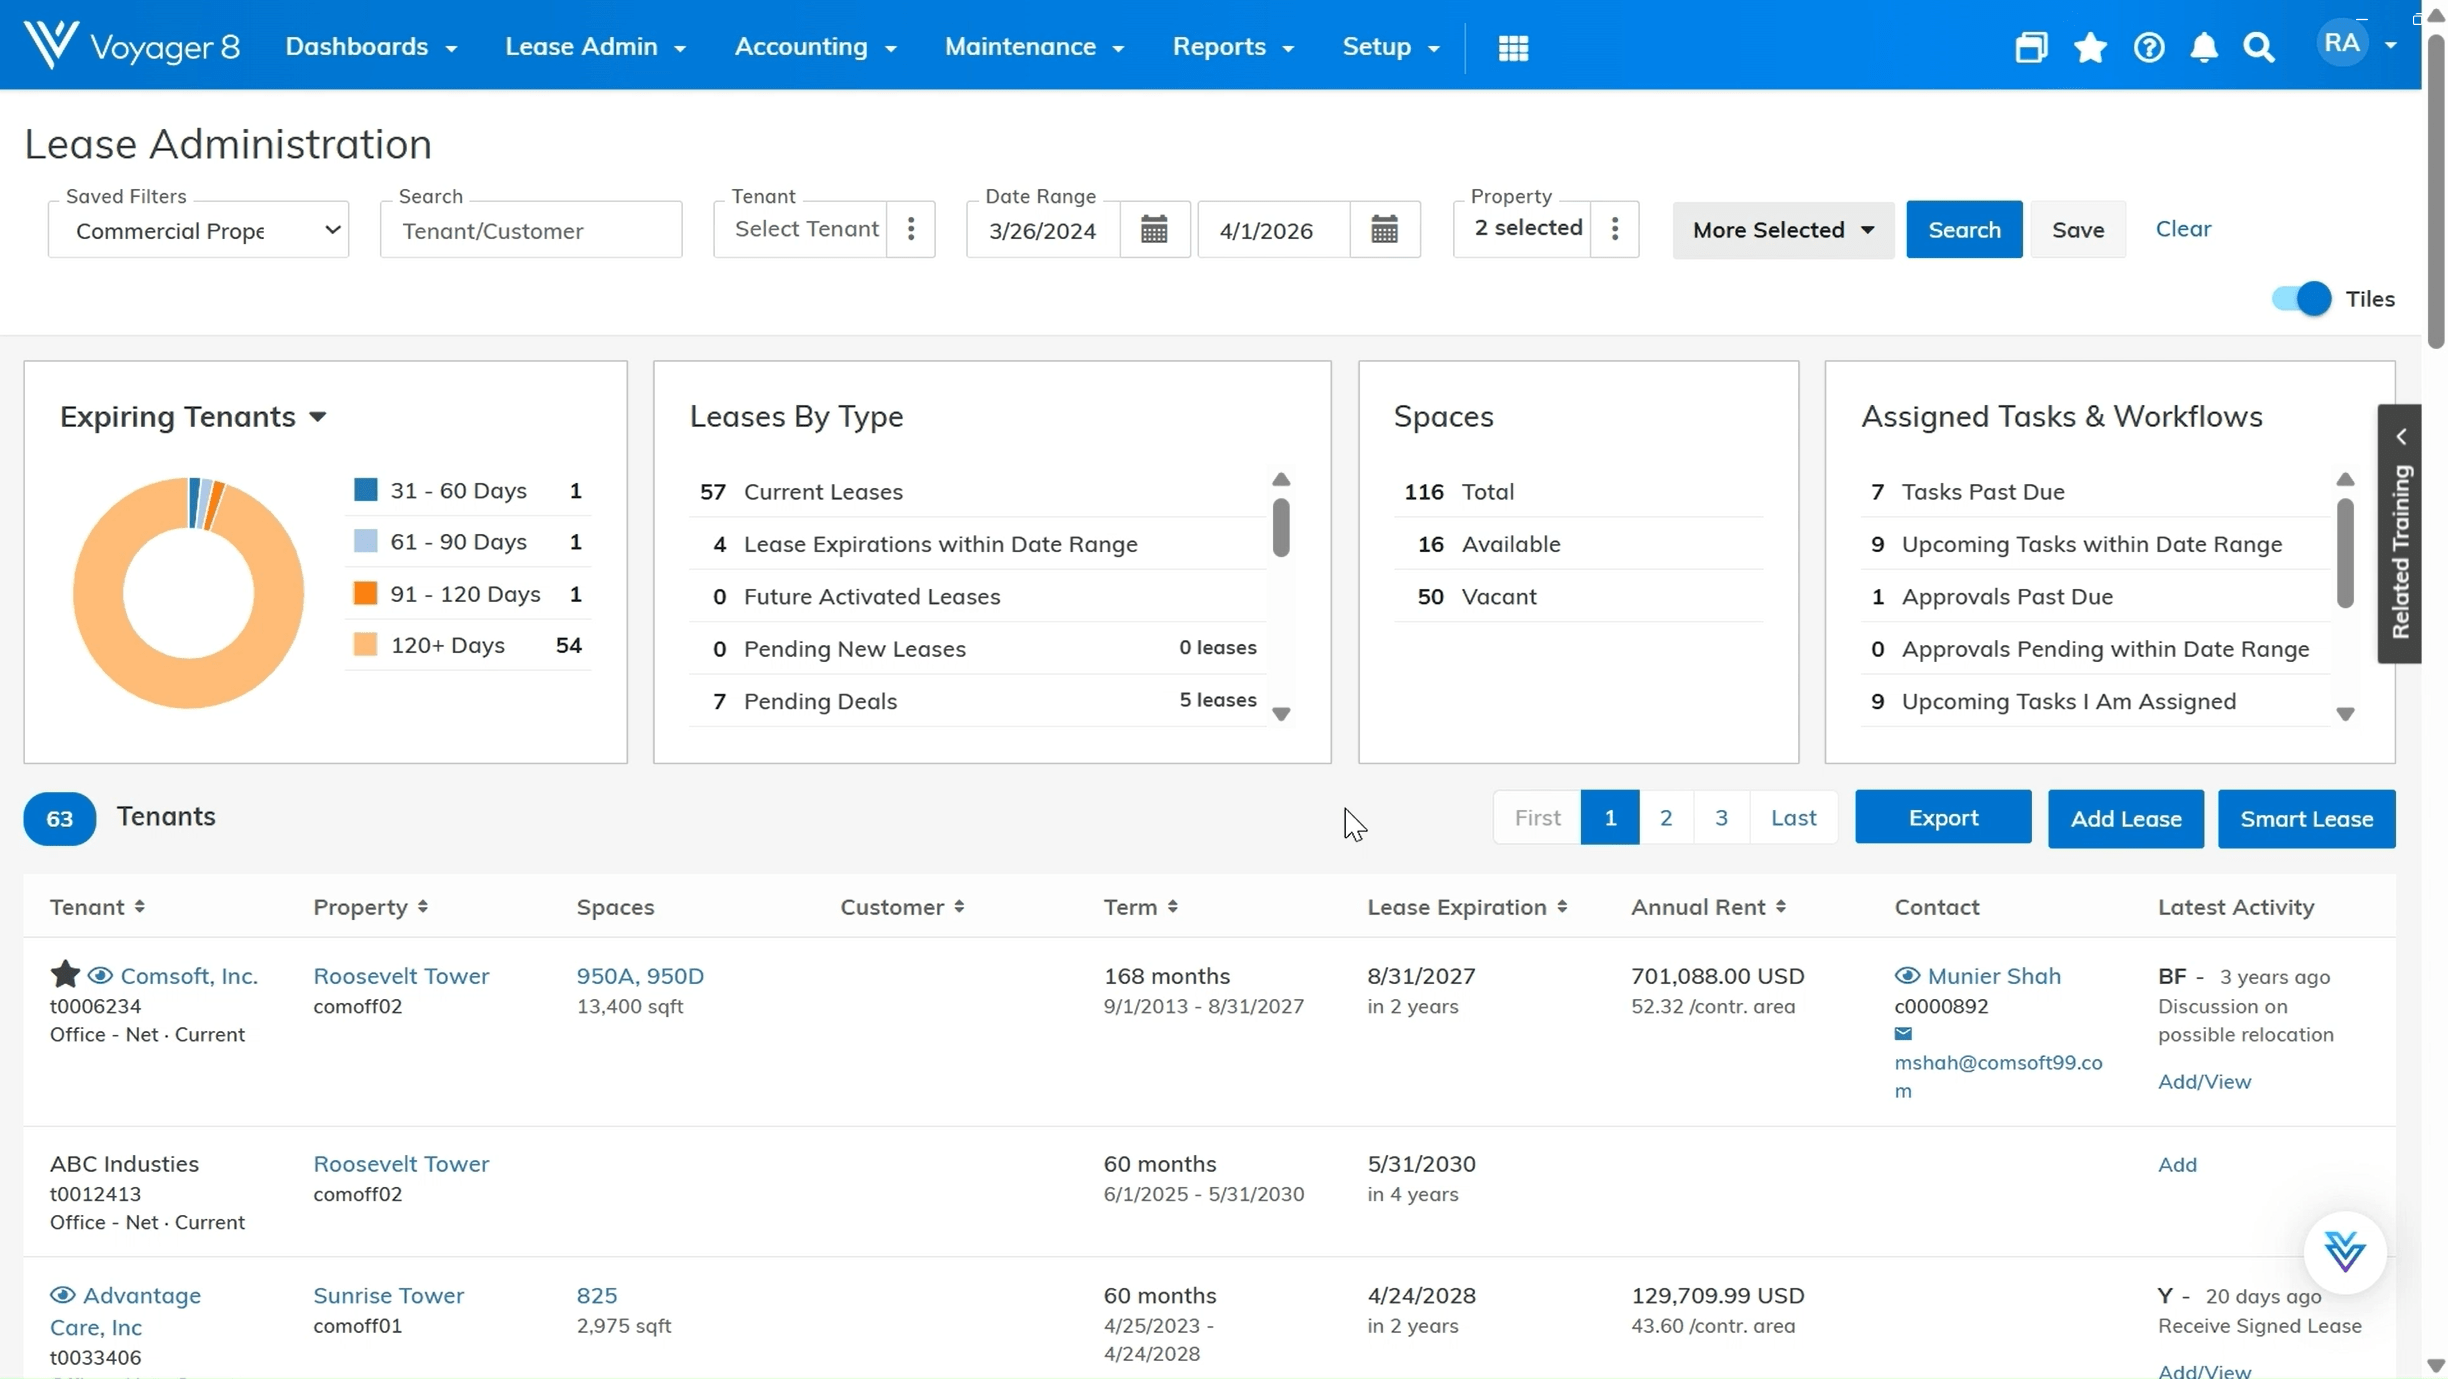This screenshot has width=2448, height=1379.
Task: Open the Accounting menu
Action: click(815, 47)
